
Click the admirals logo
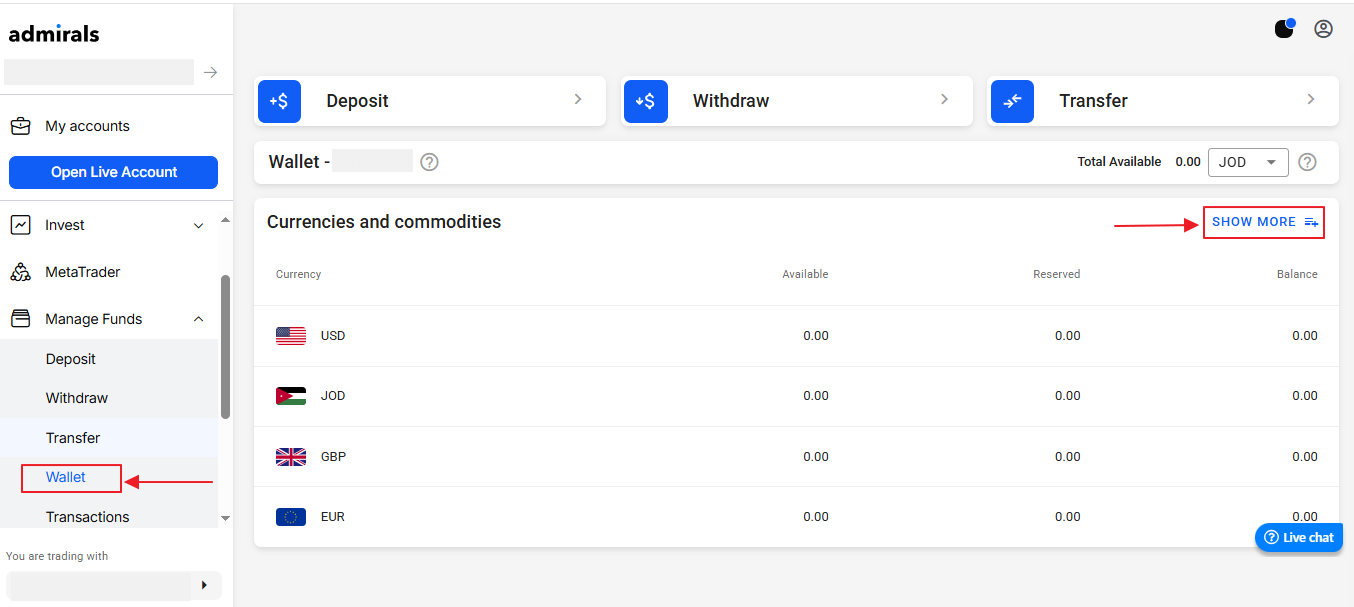[54, 34]
